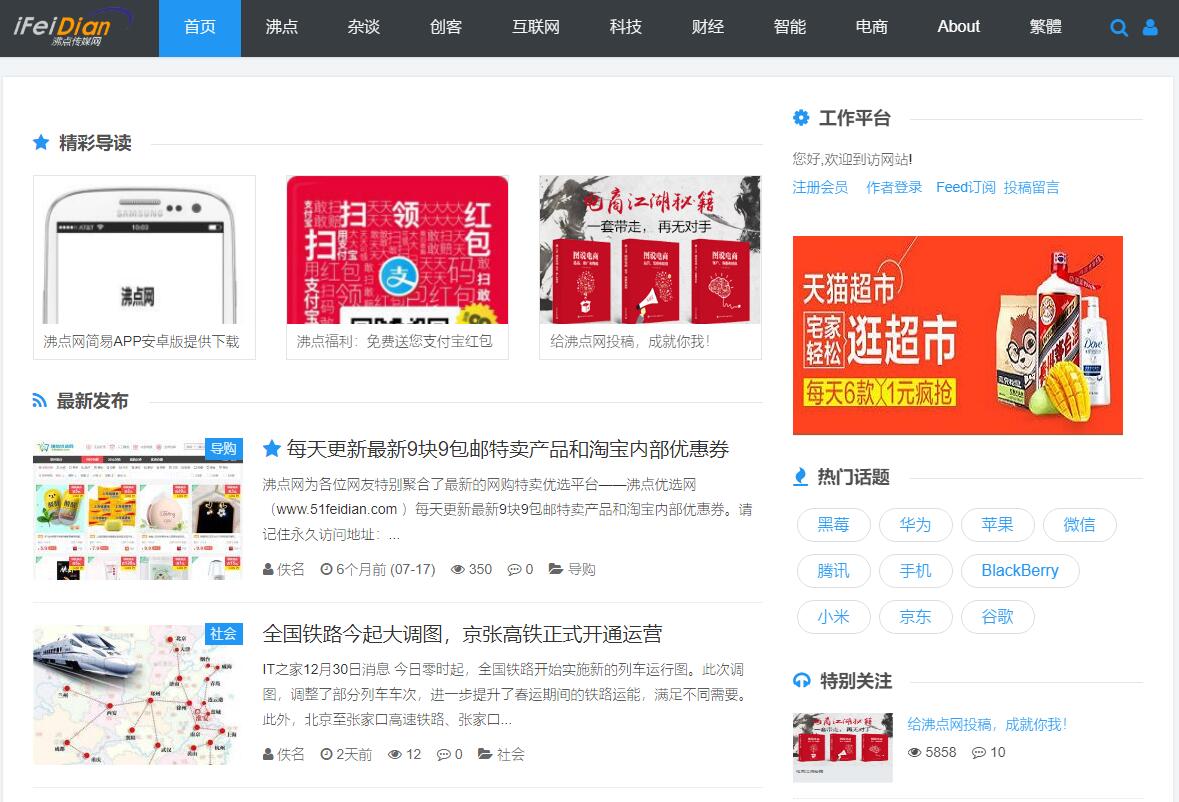Select the 腾讯 hot topic tag

coord(834,570)
